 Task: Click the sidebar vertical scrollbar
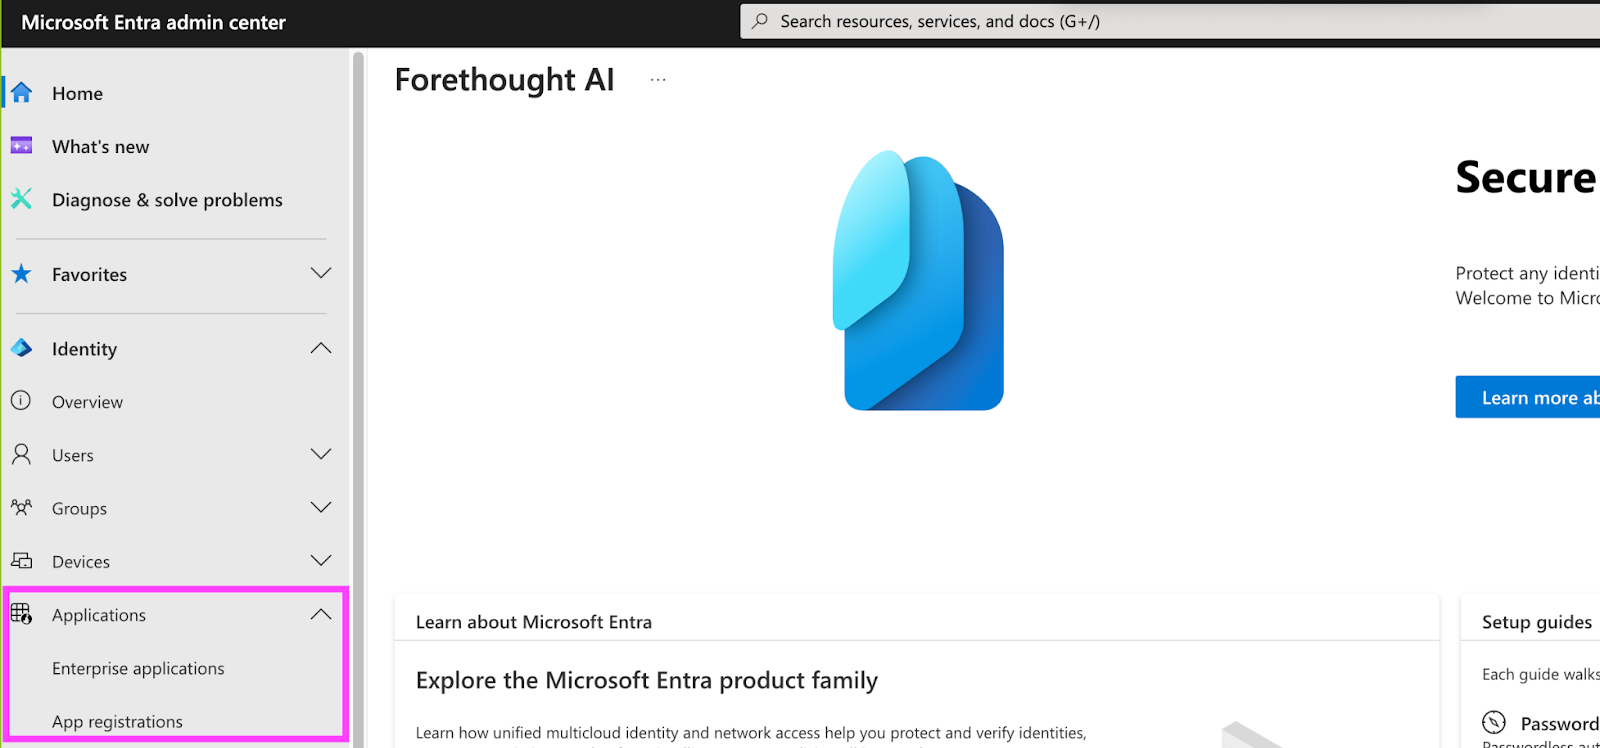click(358, 400)
